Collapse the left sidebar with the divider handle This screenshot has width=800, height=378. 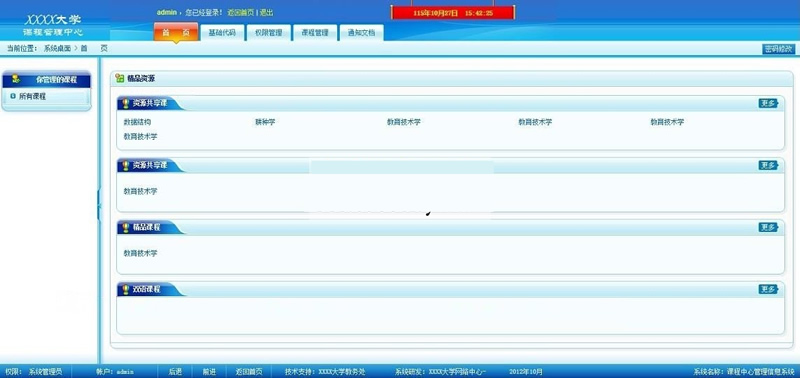pyautogui.click(x=99, y=204)
